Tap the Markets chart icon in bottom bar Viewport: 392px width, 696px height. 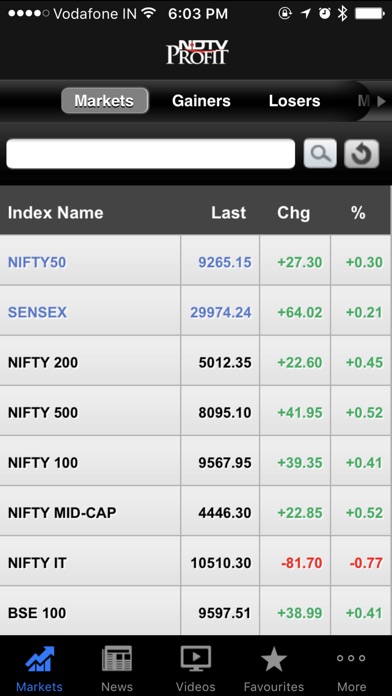(x=40, y=659)
